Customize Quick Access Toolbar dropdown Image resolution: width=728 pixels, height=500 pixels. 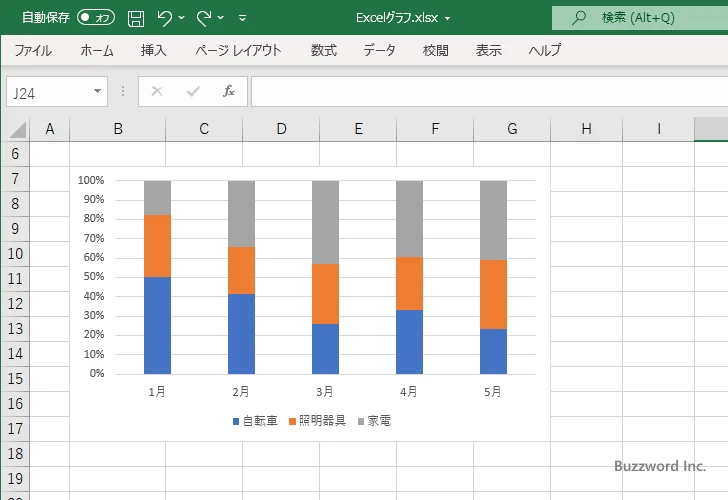pyautogui.click(x=242, y=18)
